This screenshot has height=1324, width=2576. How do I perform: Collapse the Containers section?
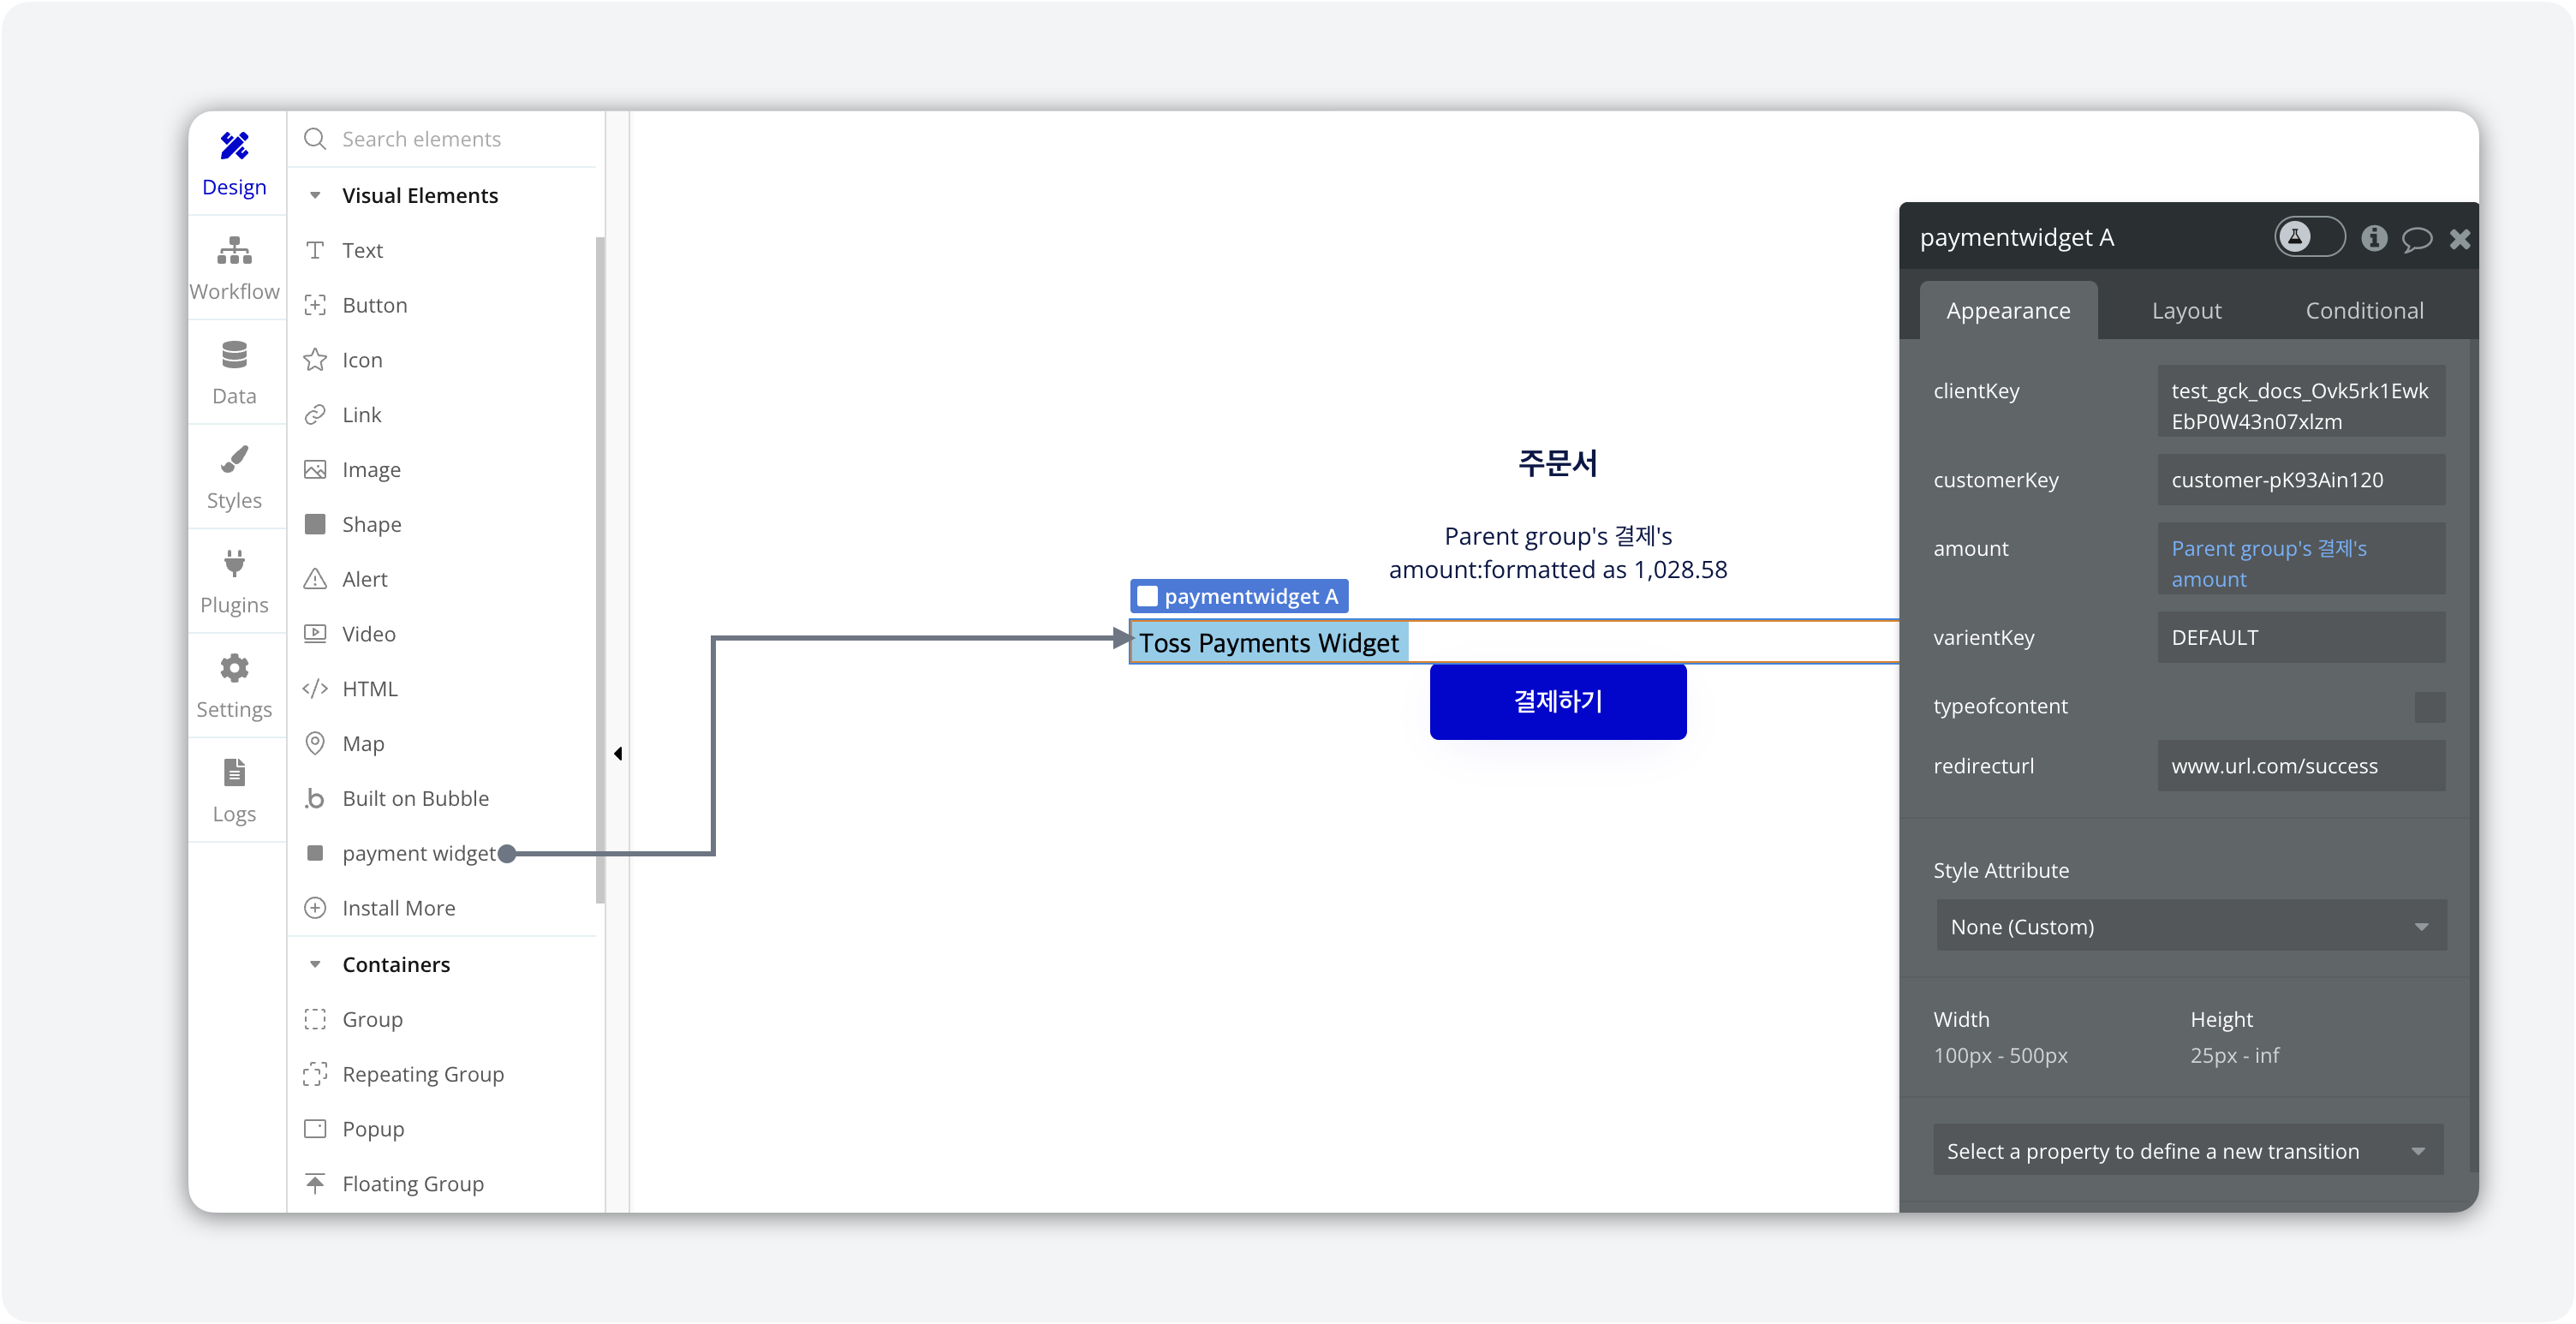(315, 965)
